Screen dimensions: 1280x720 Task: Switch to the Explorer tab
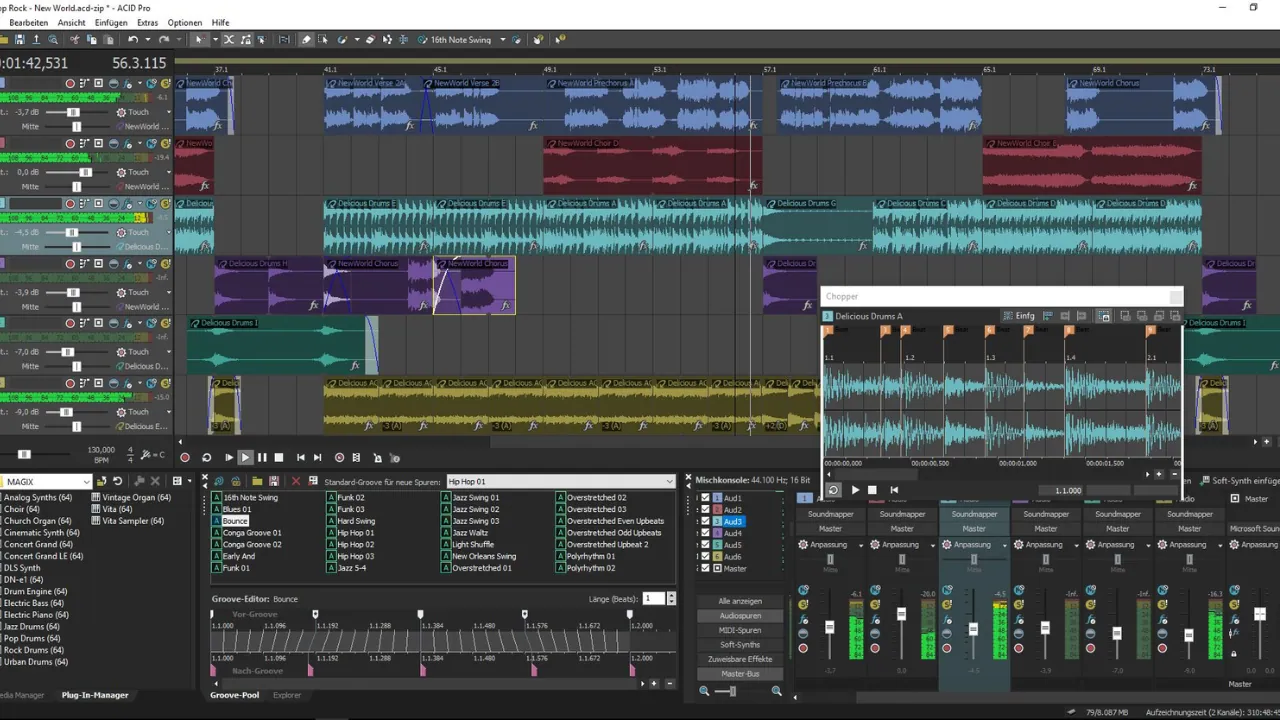[x=287, y=695]
